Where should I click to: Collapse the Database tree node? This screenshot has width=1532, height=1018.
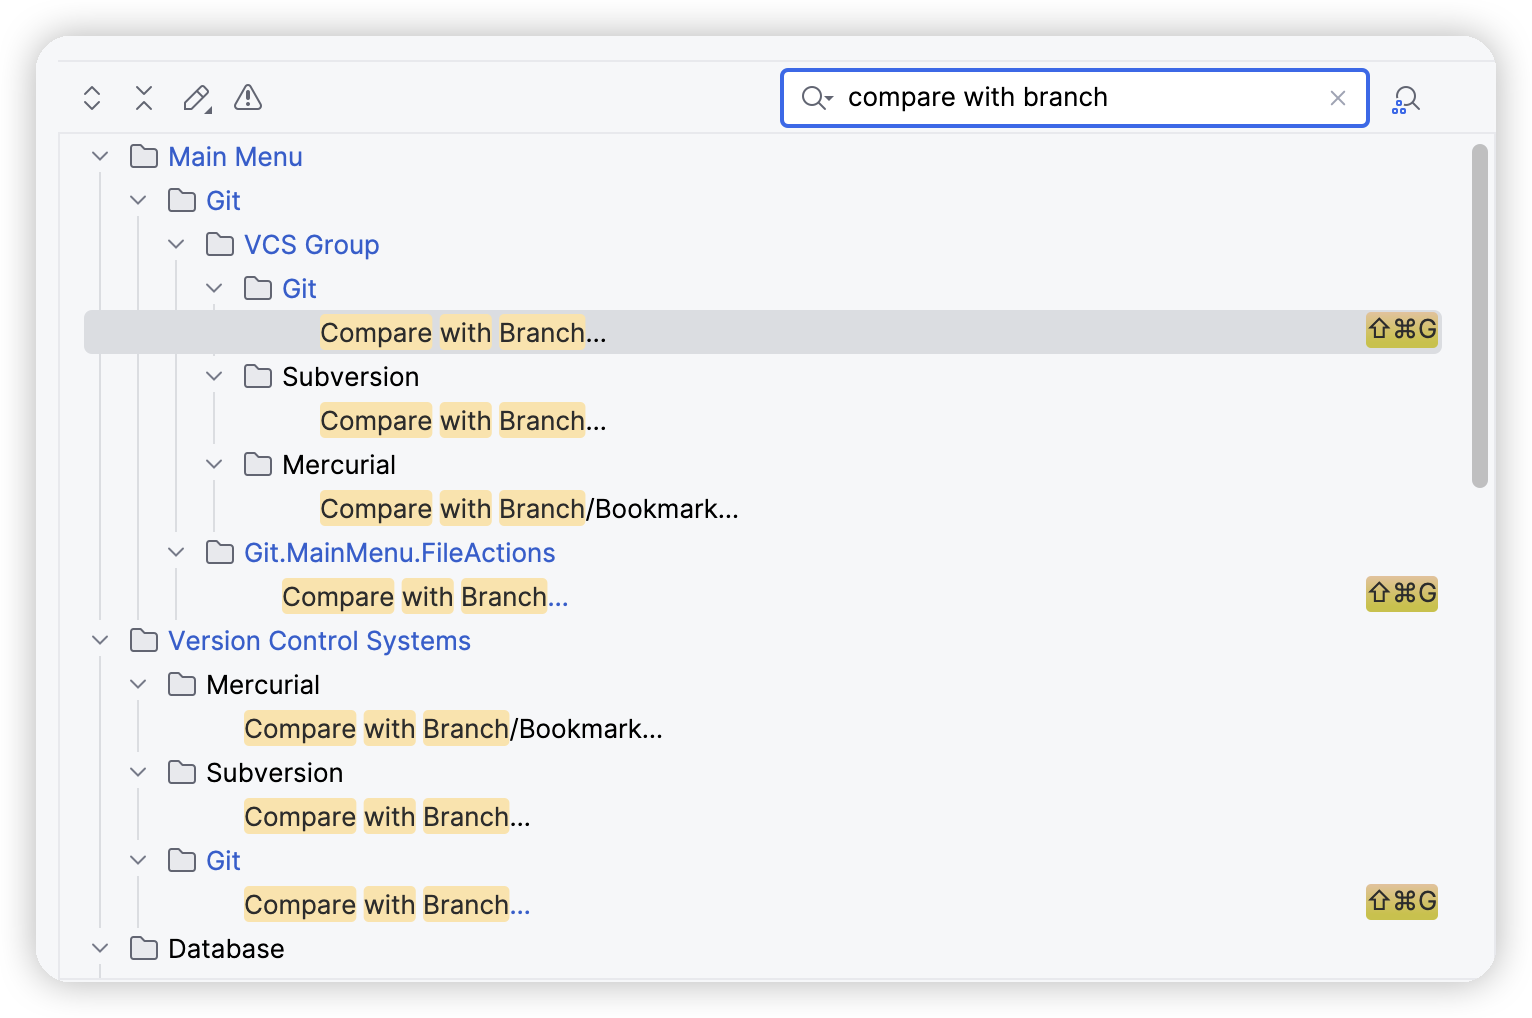100,949
